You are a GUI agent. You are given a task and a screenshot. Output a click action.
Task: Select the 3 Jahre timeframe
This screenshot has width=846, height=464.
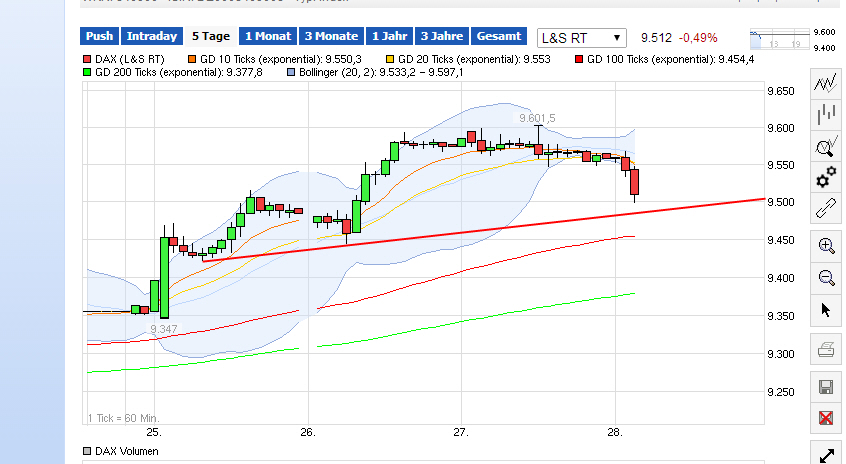[x=442, y=36]
